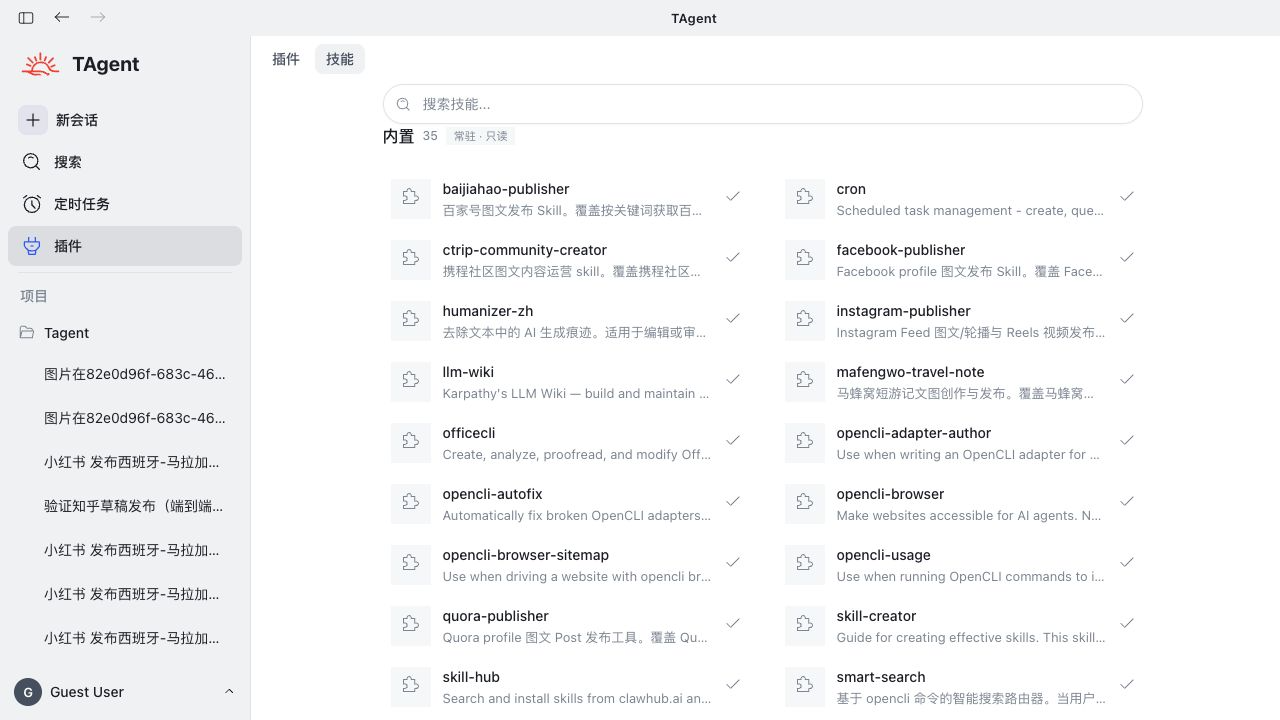Click the 常驻 · 只读 badge
Image resolution: width=1280 pixels, height=720 pixels.
click(x=480, y=136)
